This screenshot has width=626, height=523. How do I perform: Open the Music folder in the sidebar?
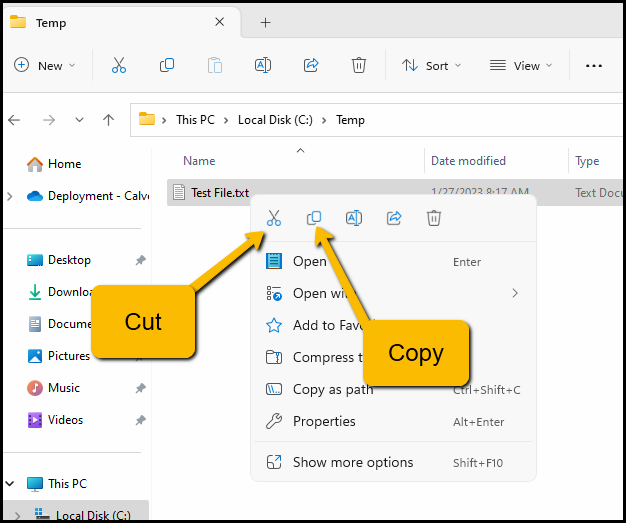64,387
